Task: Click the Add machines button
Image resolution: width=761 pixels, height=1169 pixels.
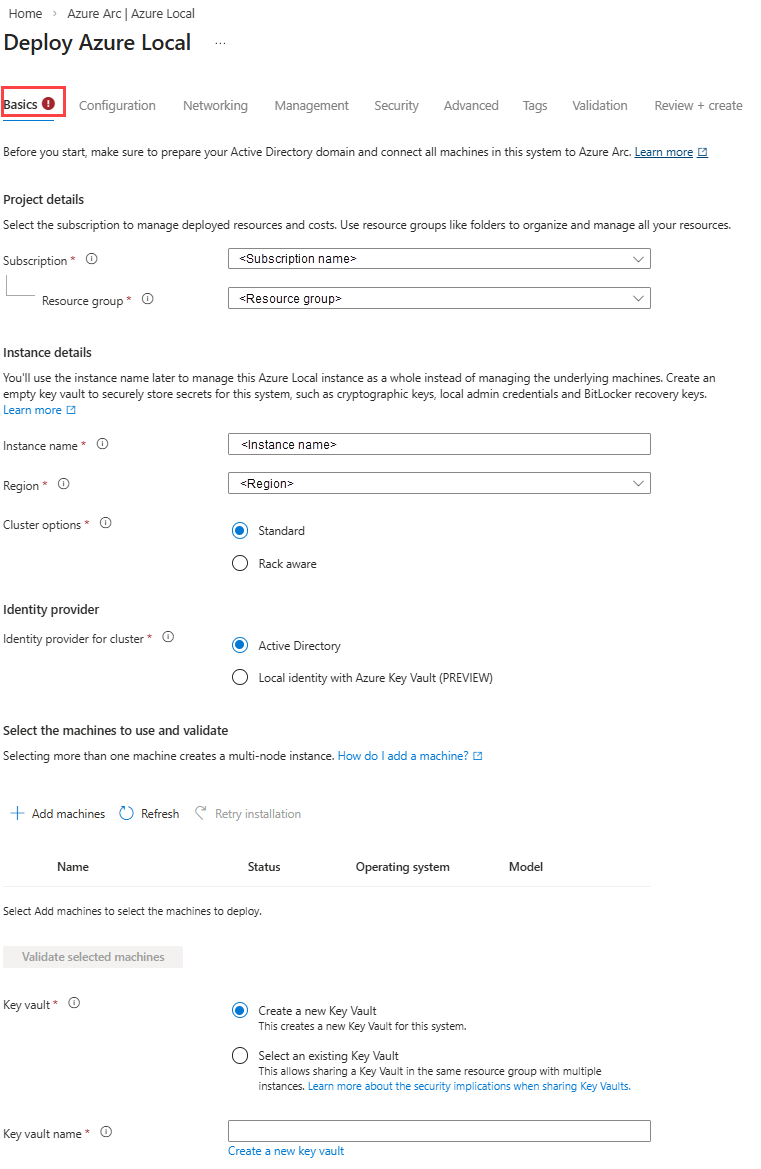Action: pyautogui.click(x=58, y=813)
